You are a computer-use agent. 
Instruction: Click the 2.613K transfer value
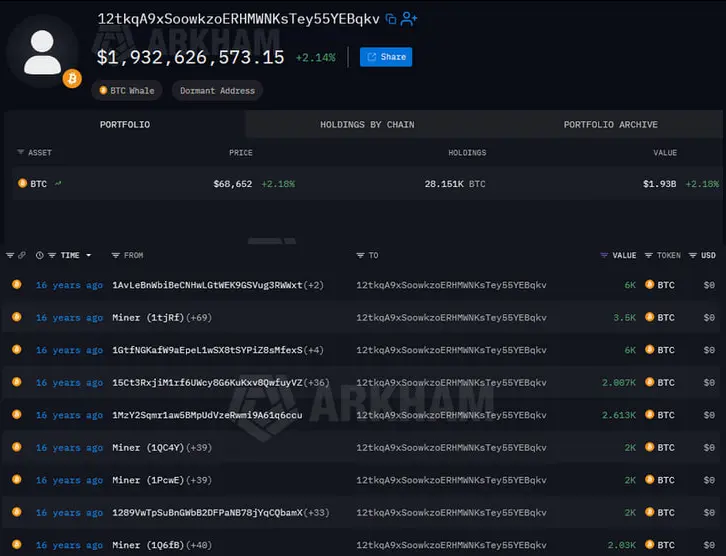[x=619, y=415]
